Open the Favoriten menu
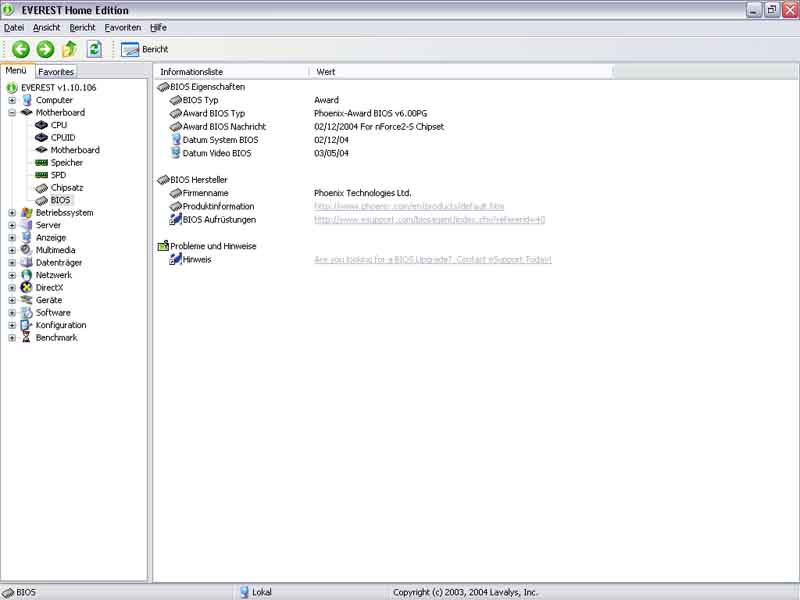 122,28
